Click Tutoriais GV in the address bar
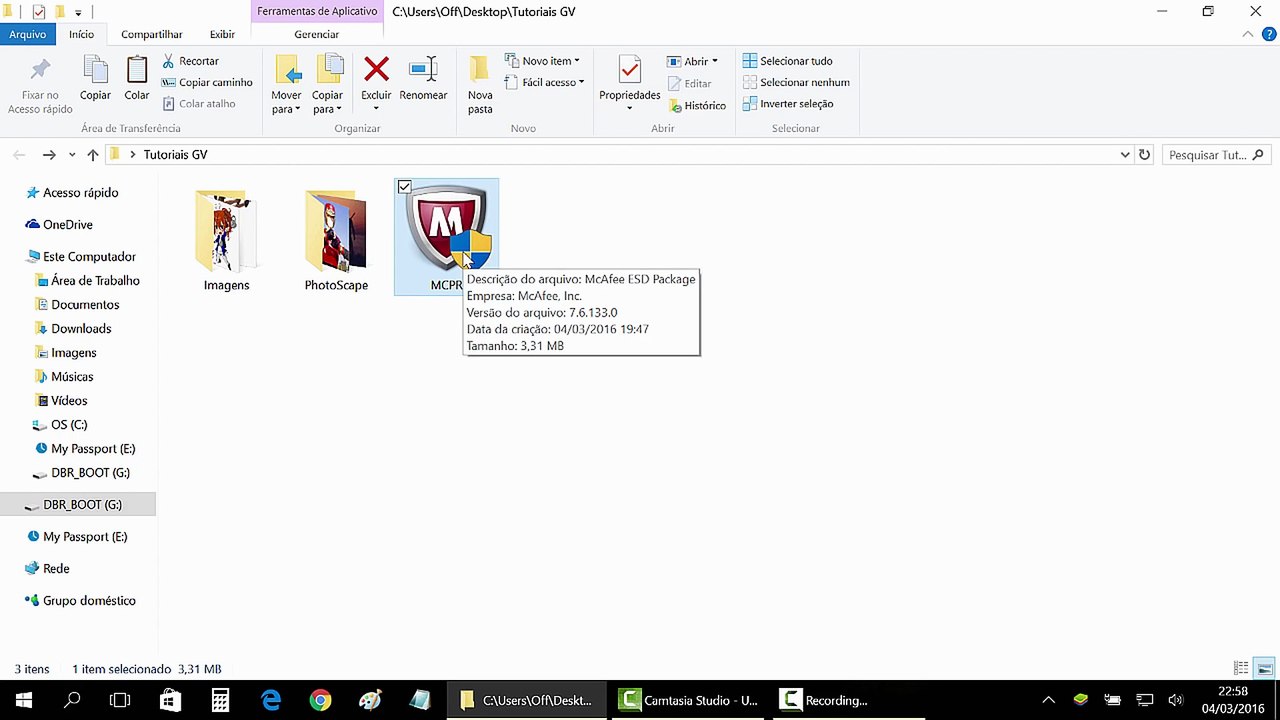Image resolution: width=1280 pixels, height=720 pixels. click(x=175, y=155)
